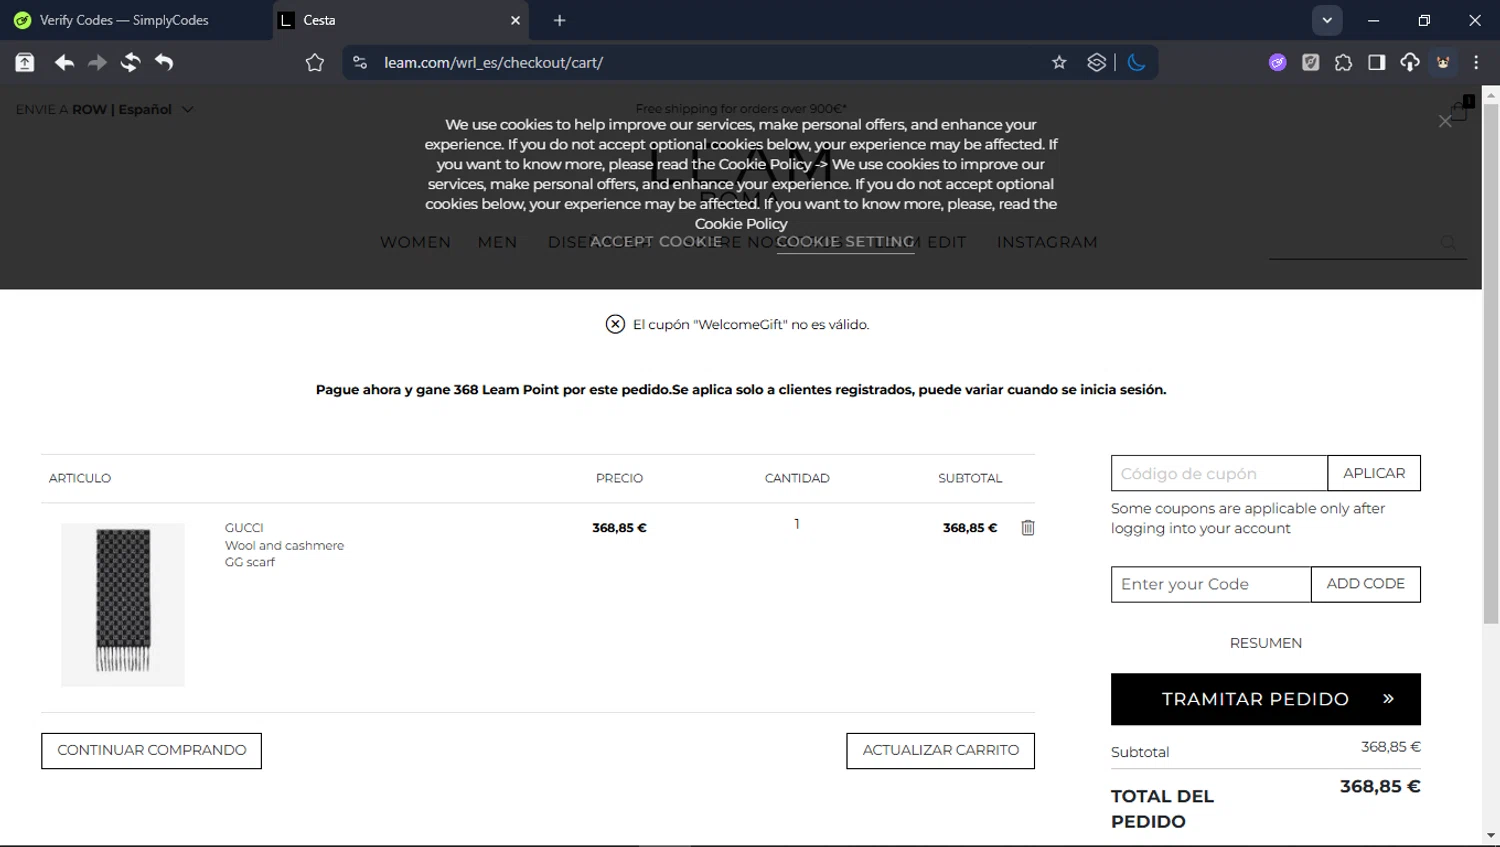Screen dimensions: 1500x847
Task: Click the layers icon in address bar
Action: pyautogui.click(x=1097, y=62)
